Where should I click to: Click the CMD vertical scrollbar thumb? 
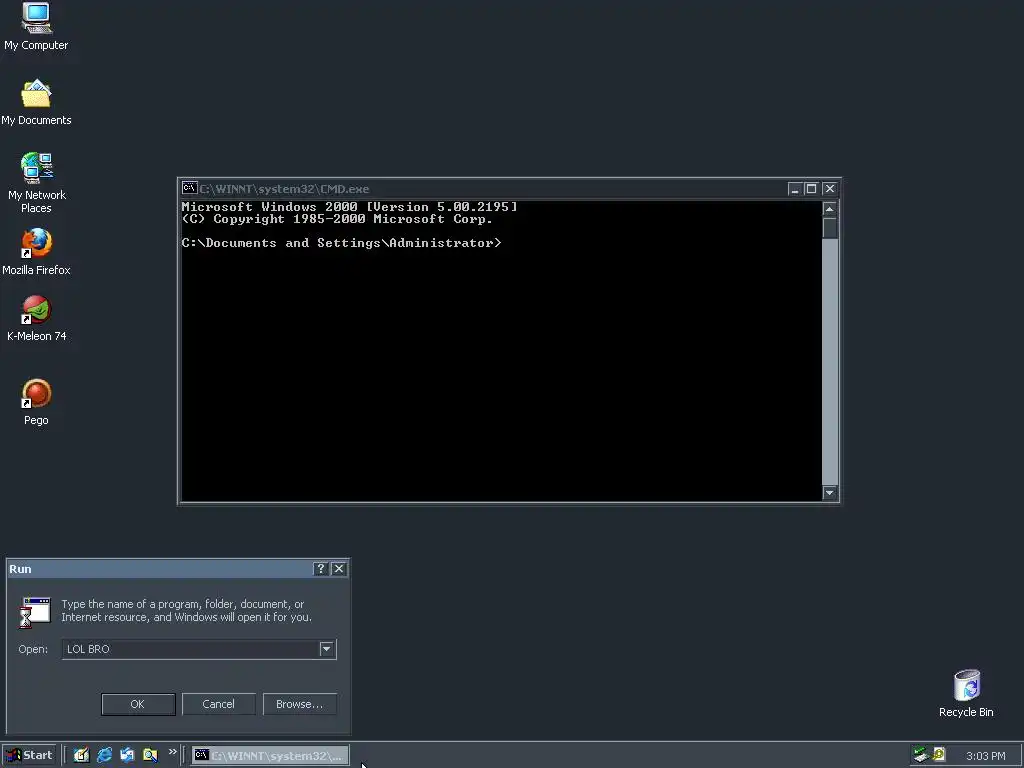tap(829, 228)
